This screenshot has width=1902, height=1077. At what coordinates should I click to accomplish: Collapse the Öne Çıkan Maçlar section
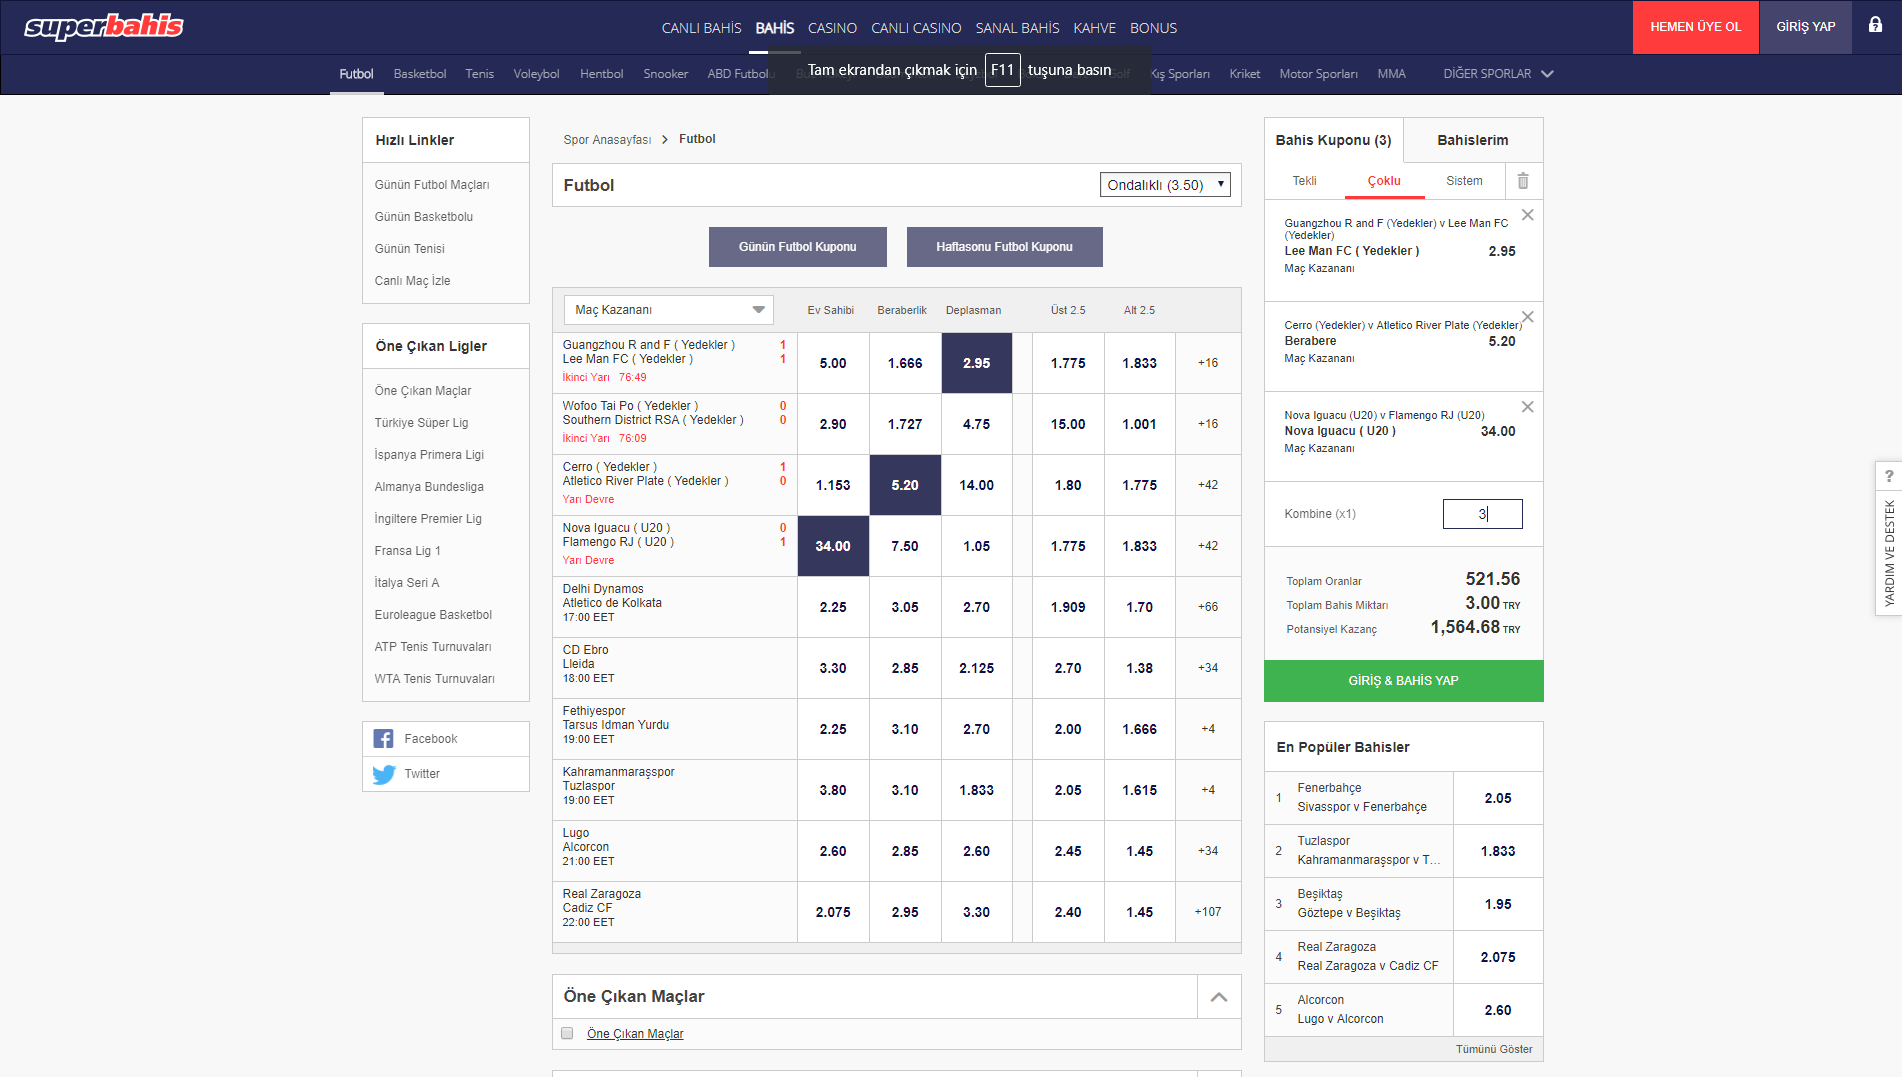pos(1218,996)
